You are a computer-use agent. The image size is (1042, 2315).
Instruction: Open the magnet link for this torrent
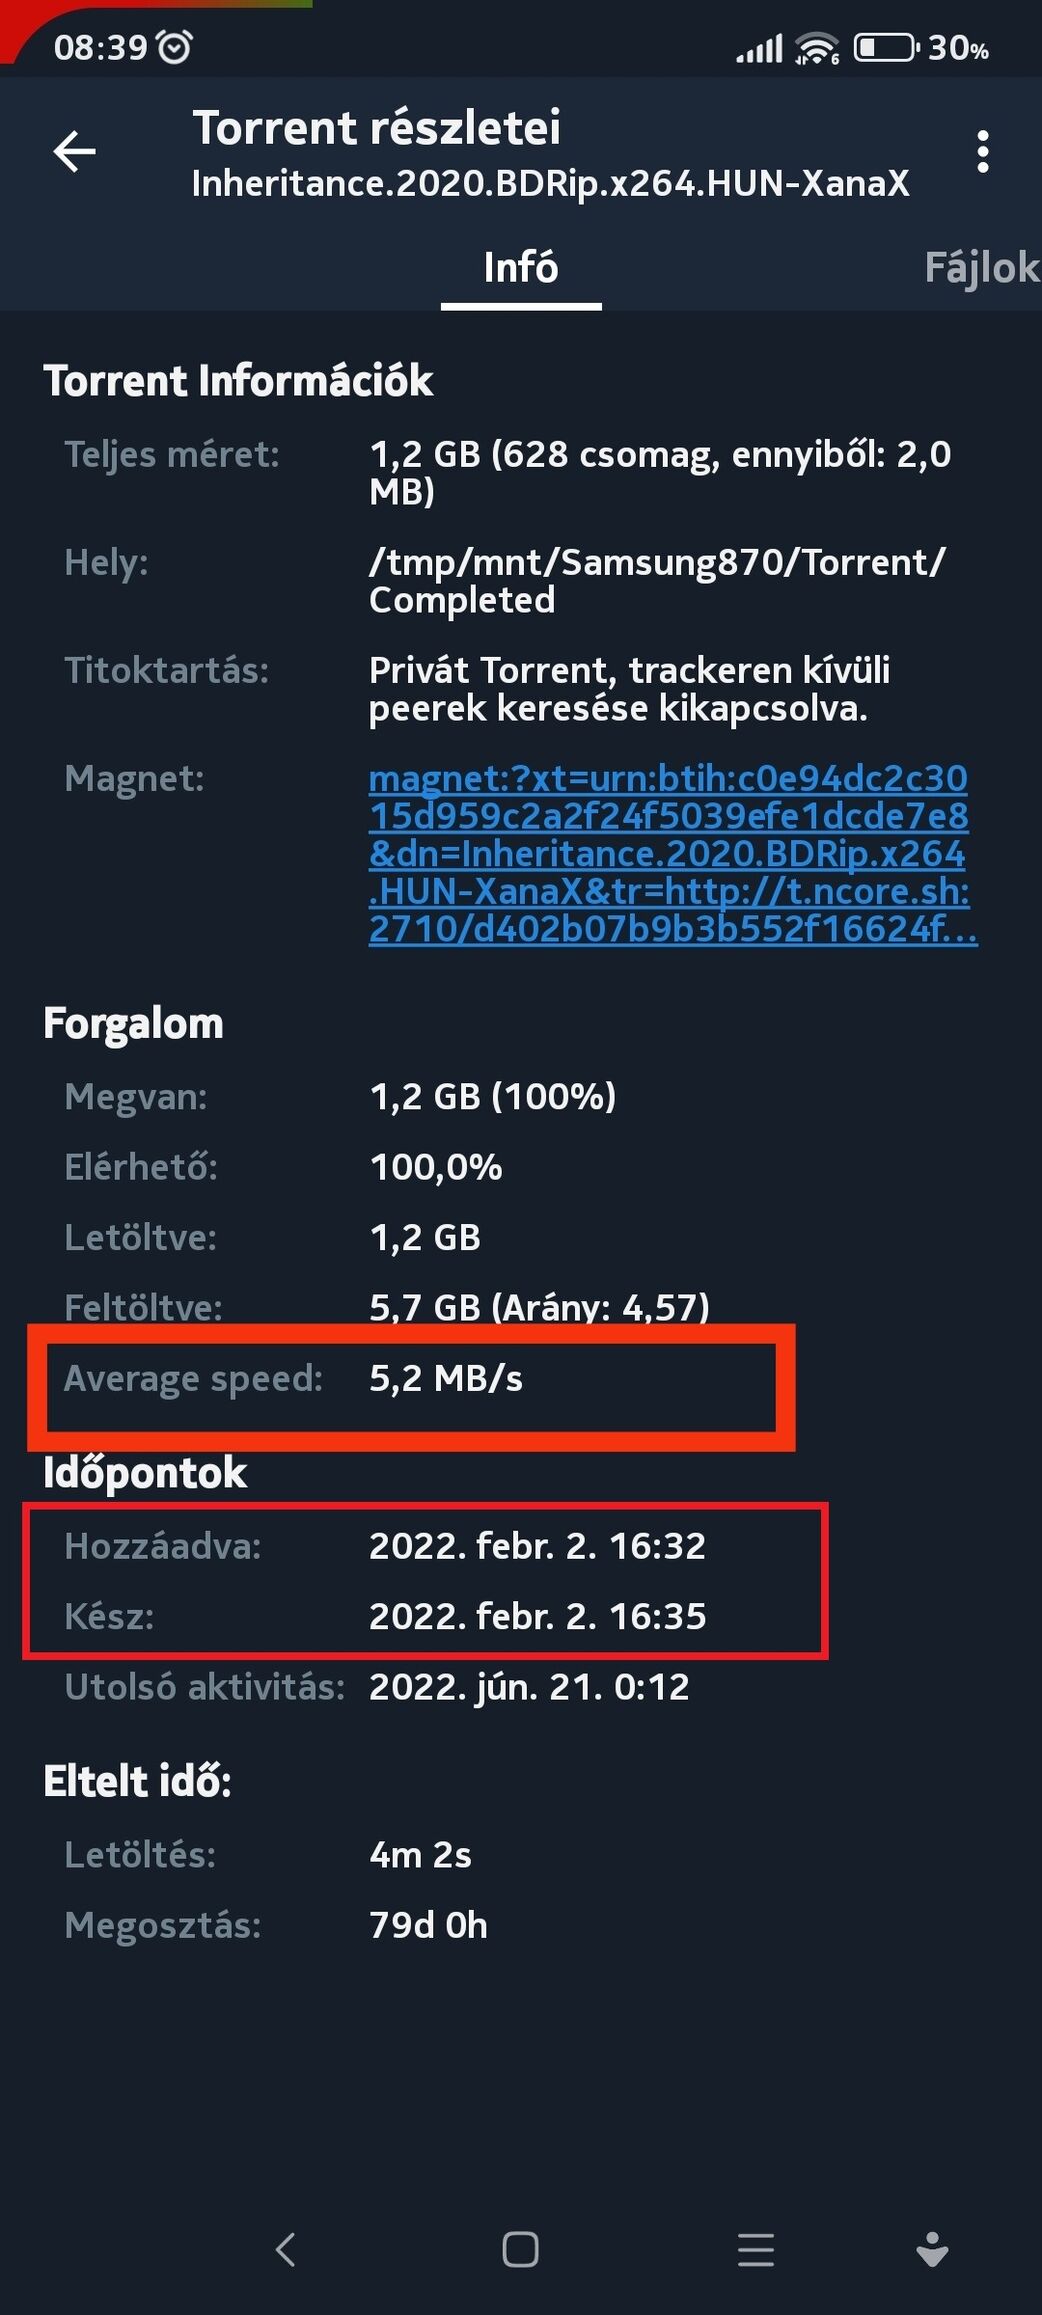[672, 853]
